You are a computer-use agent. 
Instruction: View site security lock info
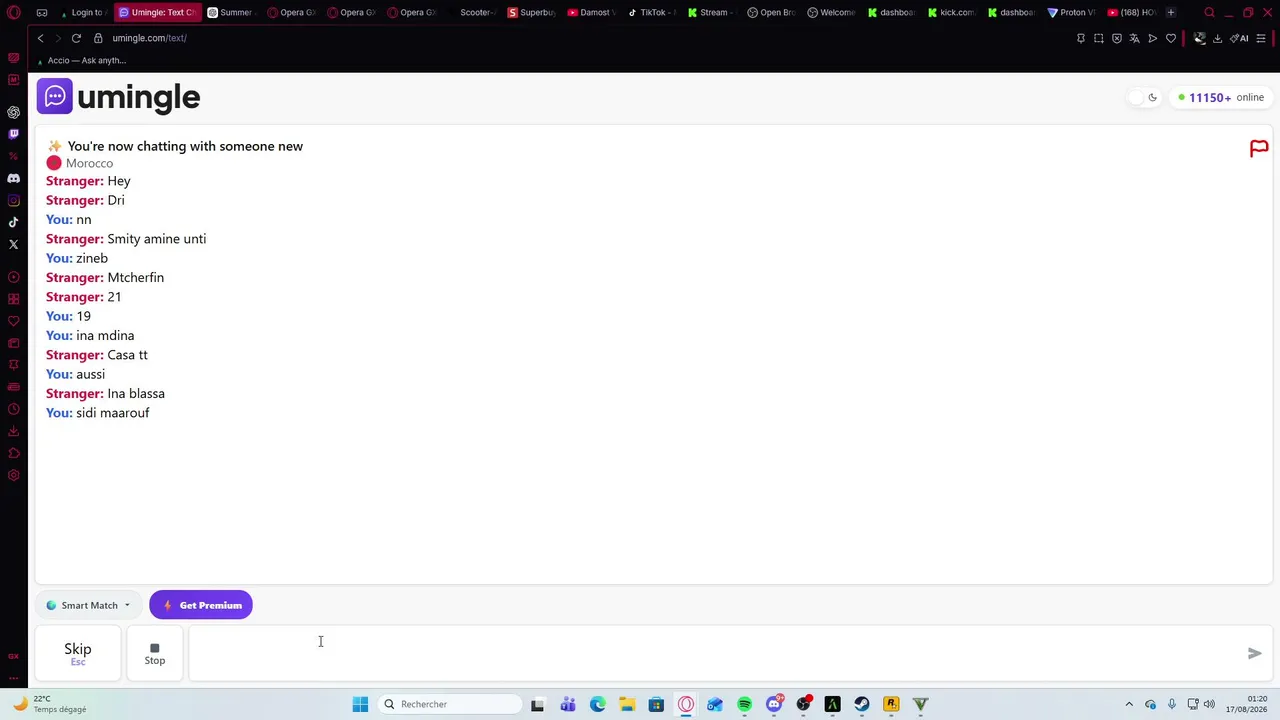pos(98,38)
